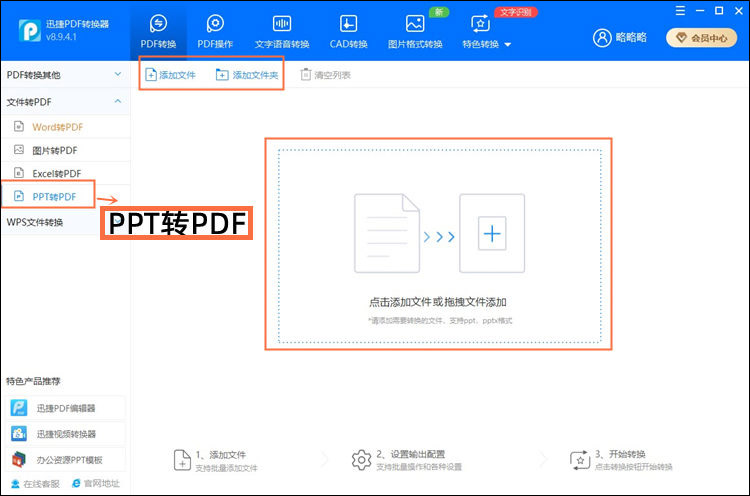This screenshot has height=496, width=750.
Task: Open the PDF转换 tab
Action: (158, 33)
